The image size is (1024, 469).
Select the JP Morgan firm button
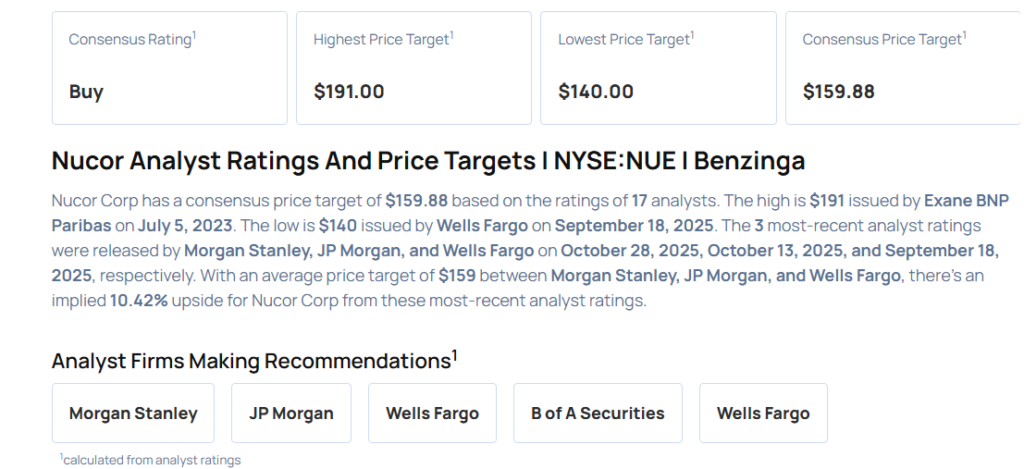click(291, 413)
